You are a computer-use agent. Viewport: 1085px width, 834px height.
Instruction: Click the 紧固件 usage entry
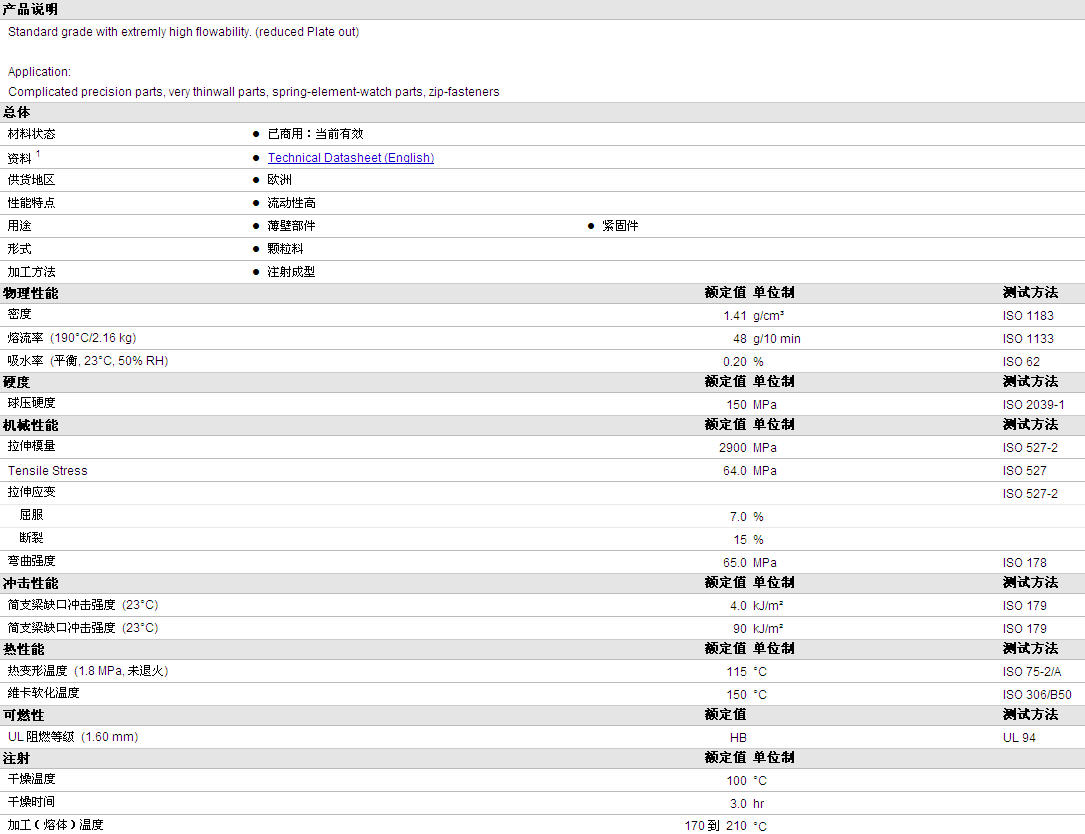point(620,226)
